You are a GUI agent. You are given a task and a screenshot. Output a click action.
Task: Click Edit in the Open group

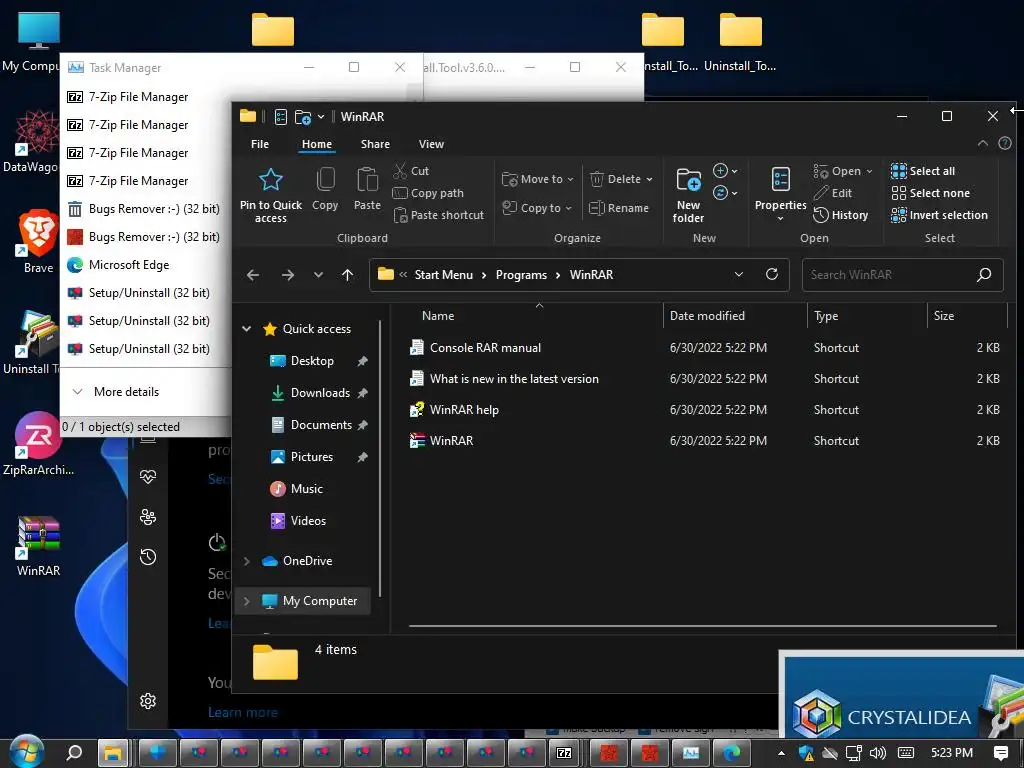click(x=833, y=193)
